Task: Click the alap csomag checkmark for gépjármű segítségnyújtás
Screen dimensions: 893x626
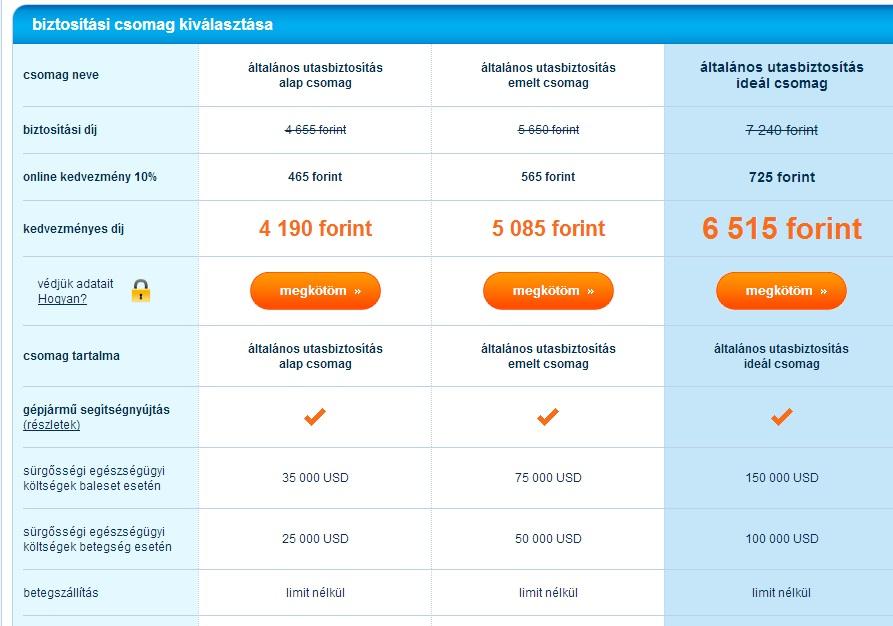Action: click(315, 416)
